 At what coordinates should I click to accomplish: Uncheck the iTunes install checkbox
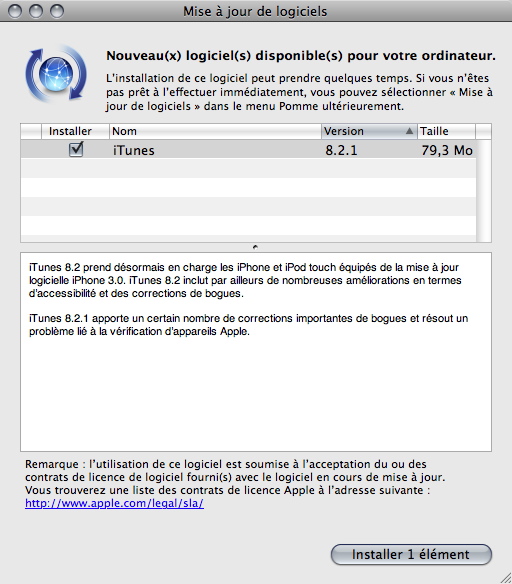(76, 150)
